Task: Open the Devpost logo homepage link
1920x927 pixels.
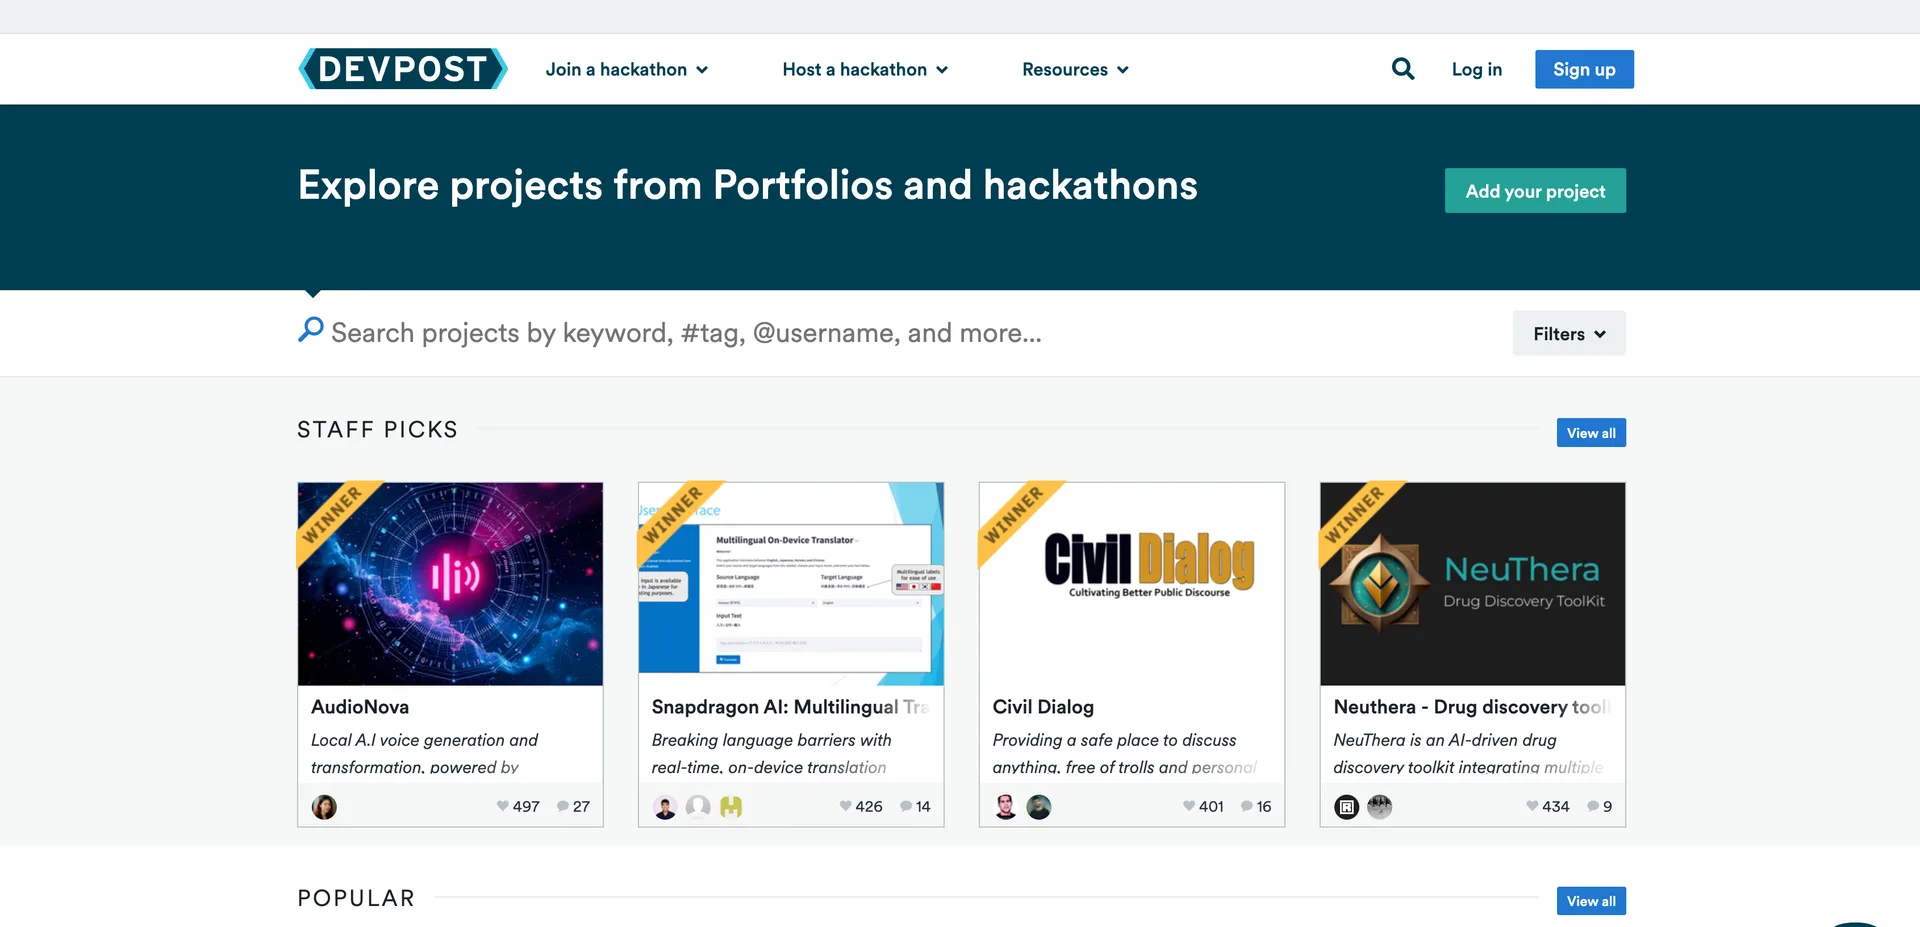Action: coord(403,69)
